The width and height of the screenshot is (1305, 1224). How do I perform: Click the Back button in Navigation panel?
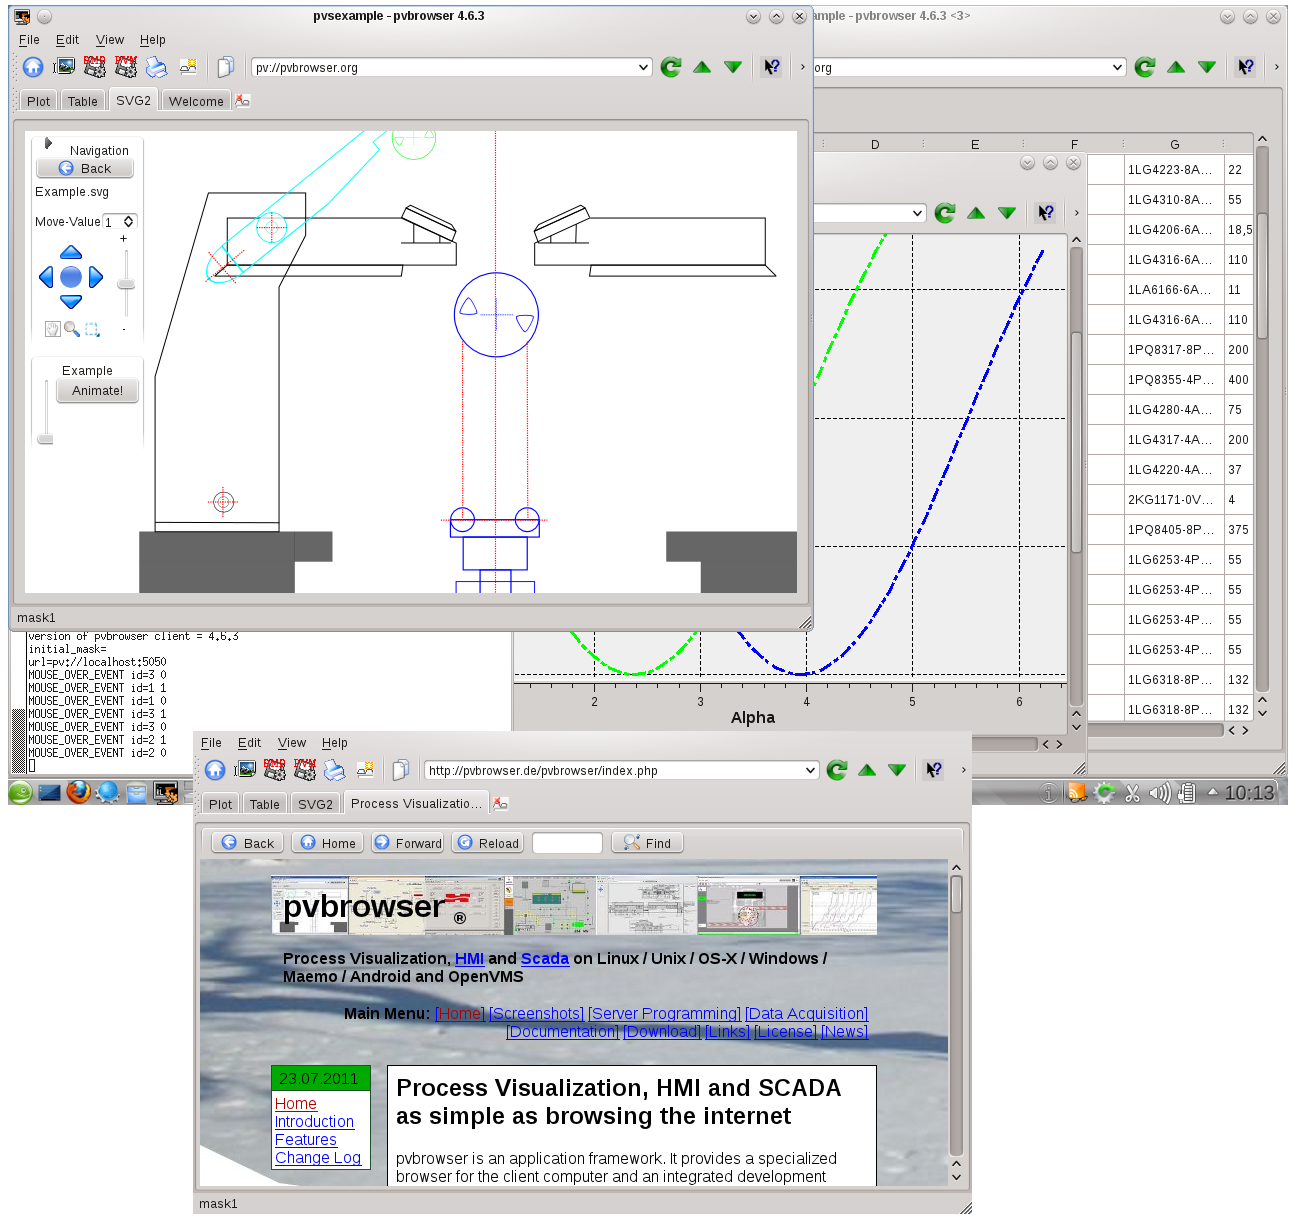tap(85, 169)
